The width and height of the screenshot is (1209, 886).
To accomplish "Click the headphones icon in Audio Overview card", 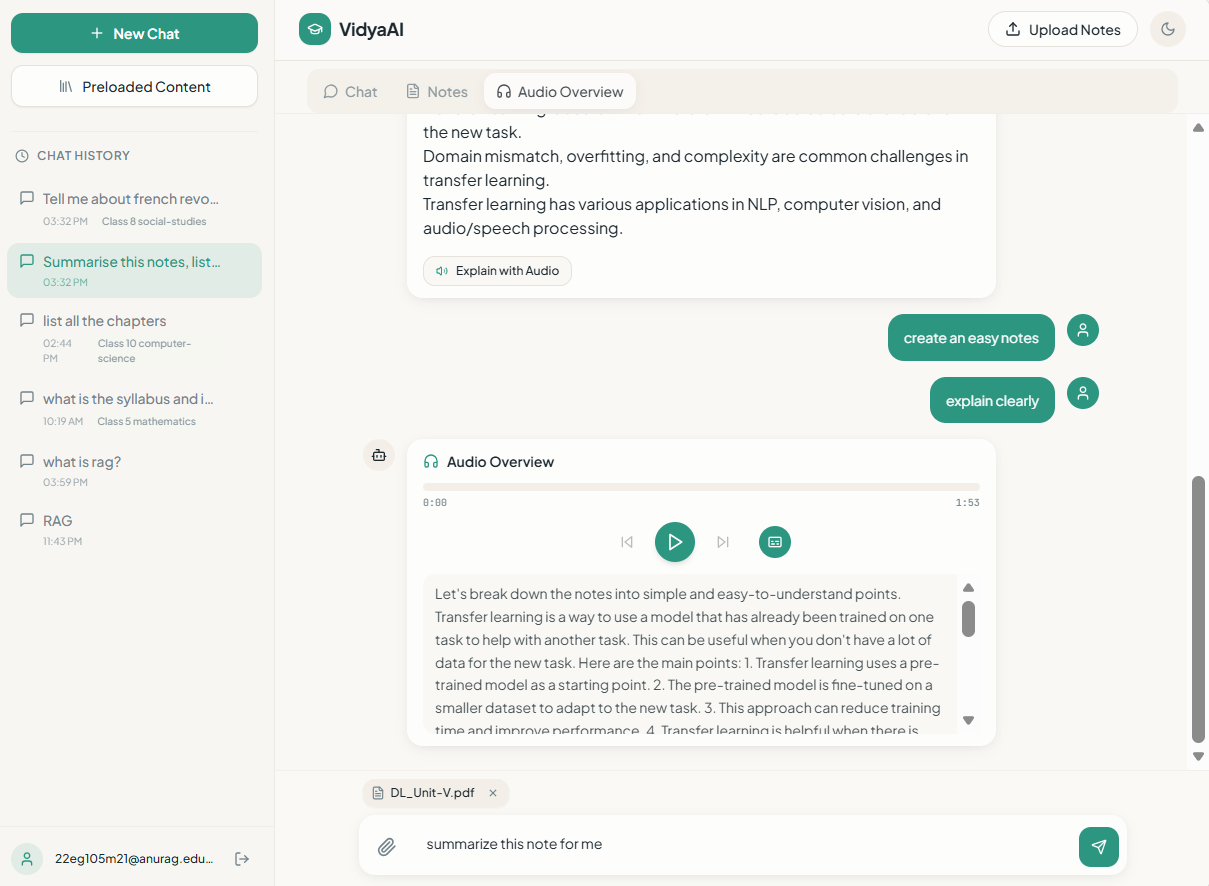I will coord(431,462).
